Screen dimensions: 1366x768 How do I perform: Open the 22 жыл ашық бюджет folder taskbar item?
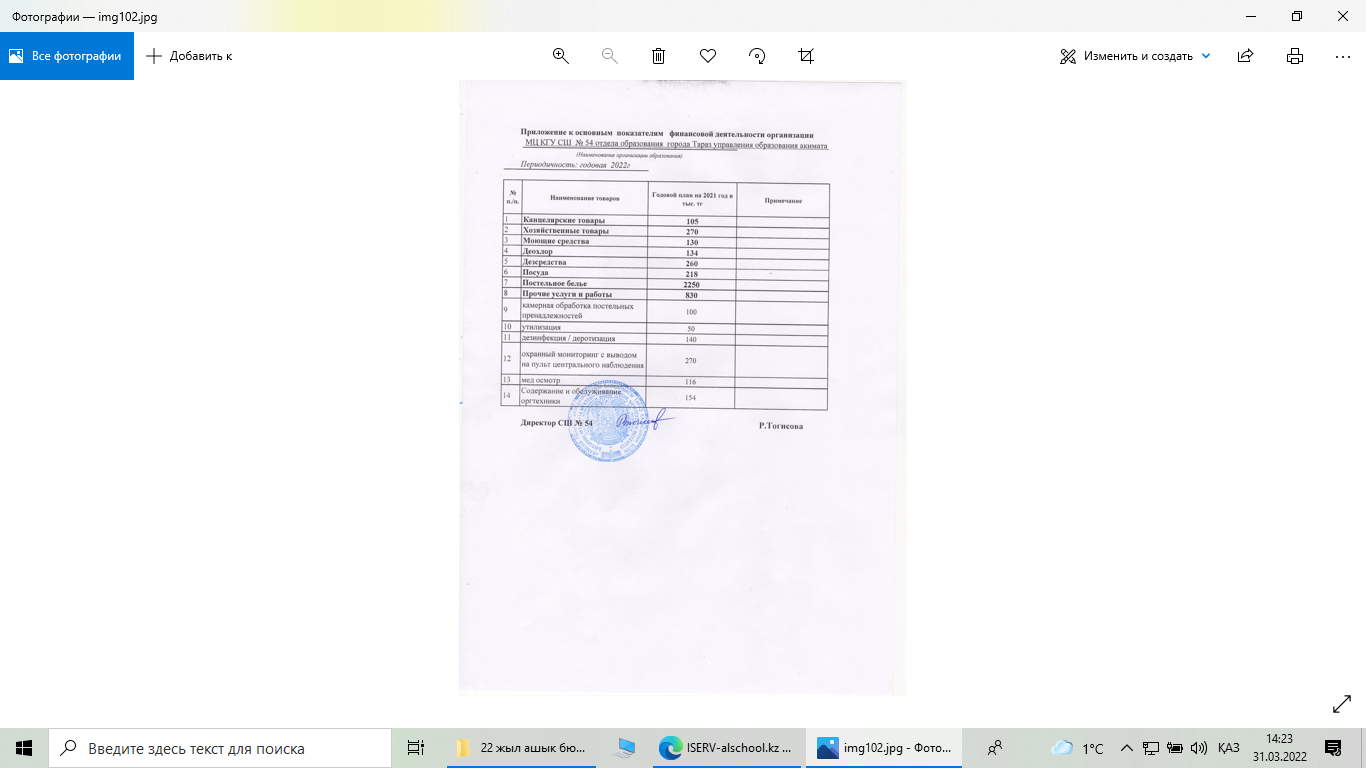(x=522, y=748)
